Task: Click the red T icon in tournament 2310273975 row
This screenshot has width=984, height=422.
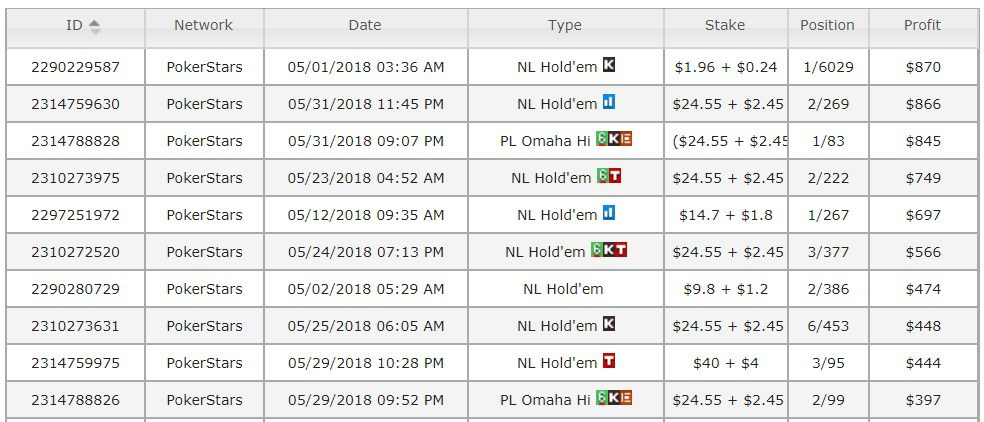Action: point(614,177)
